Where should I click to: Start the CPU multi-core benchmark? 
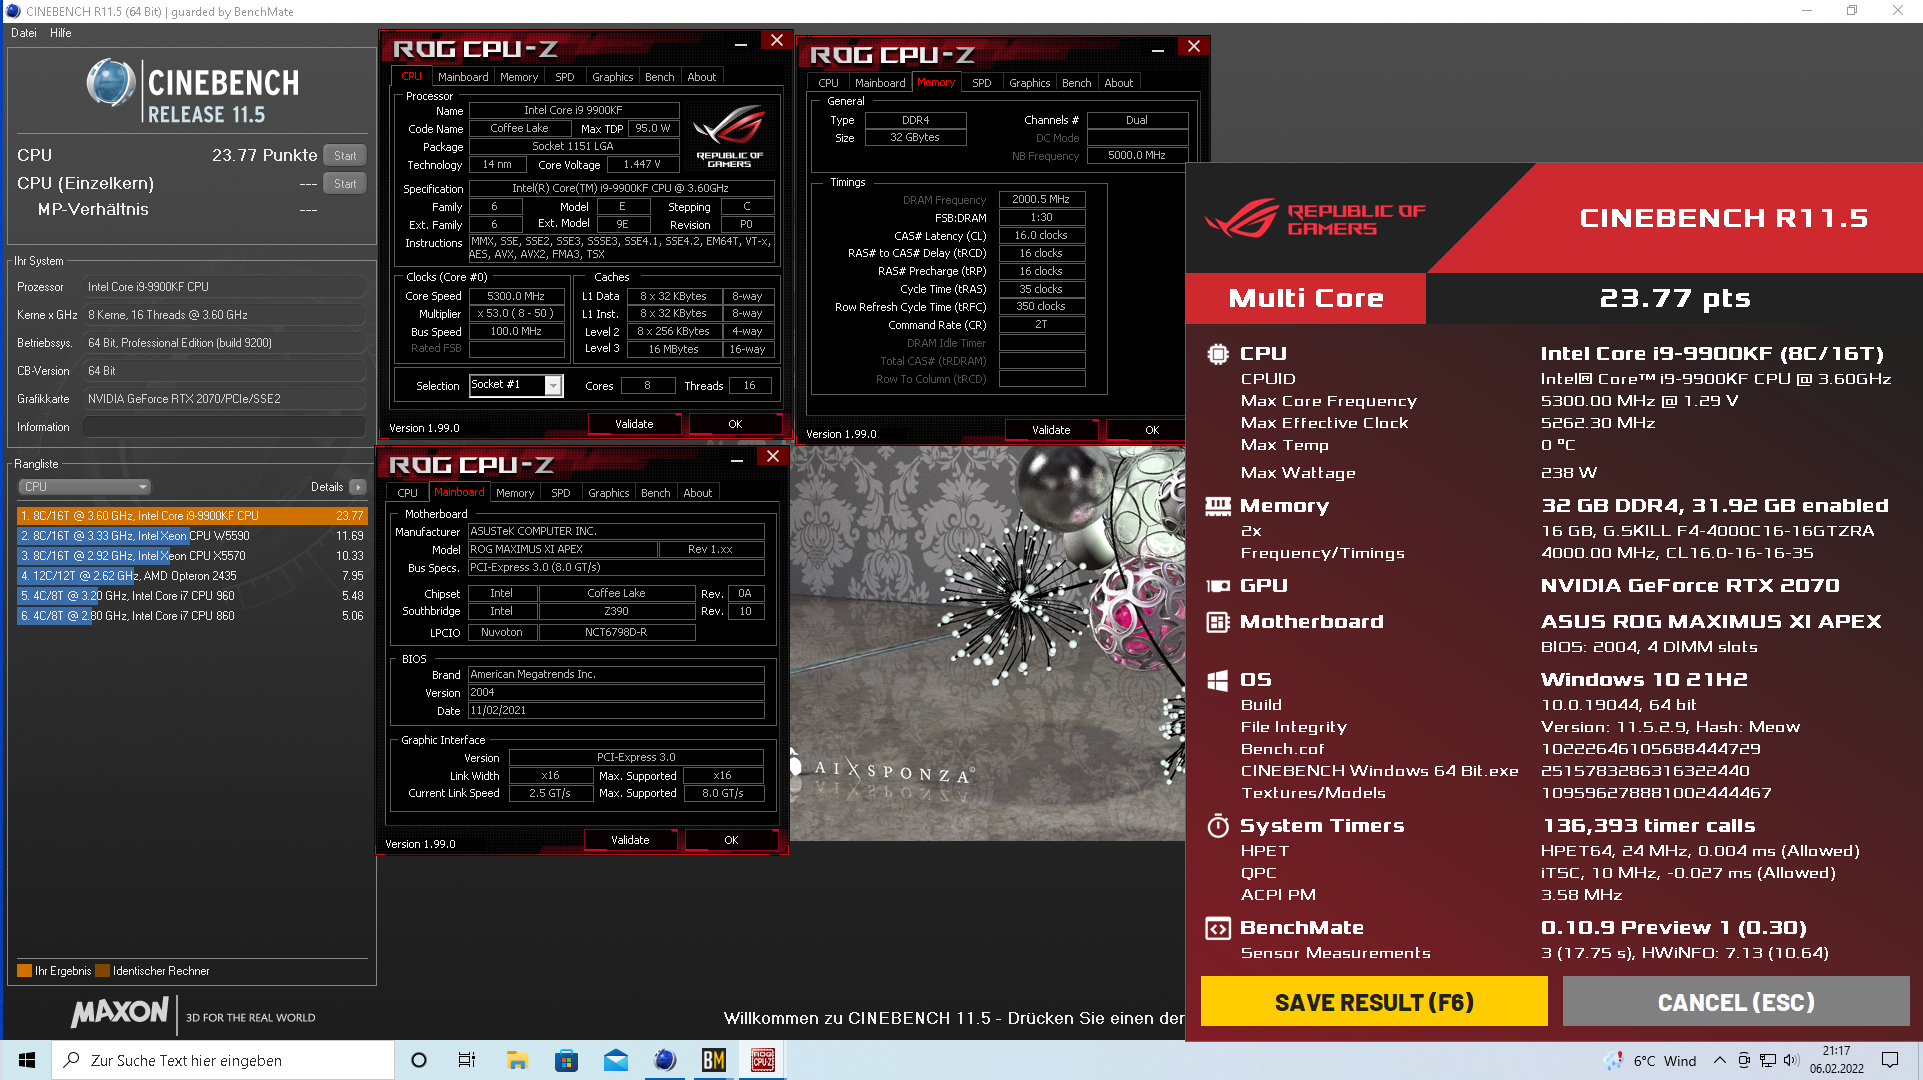tap(345, 155)
